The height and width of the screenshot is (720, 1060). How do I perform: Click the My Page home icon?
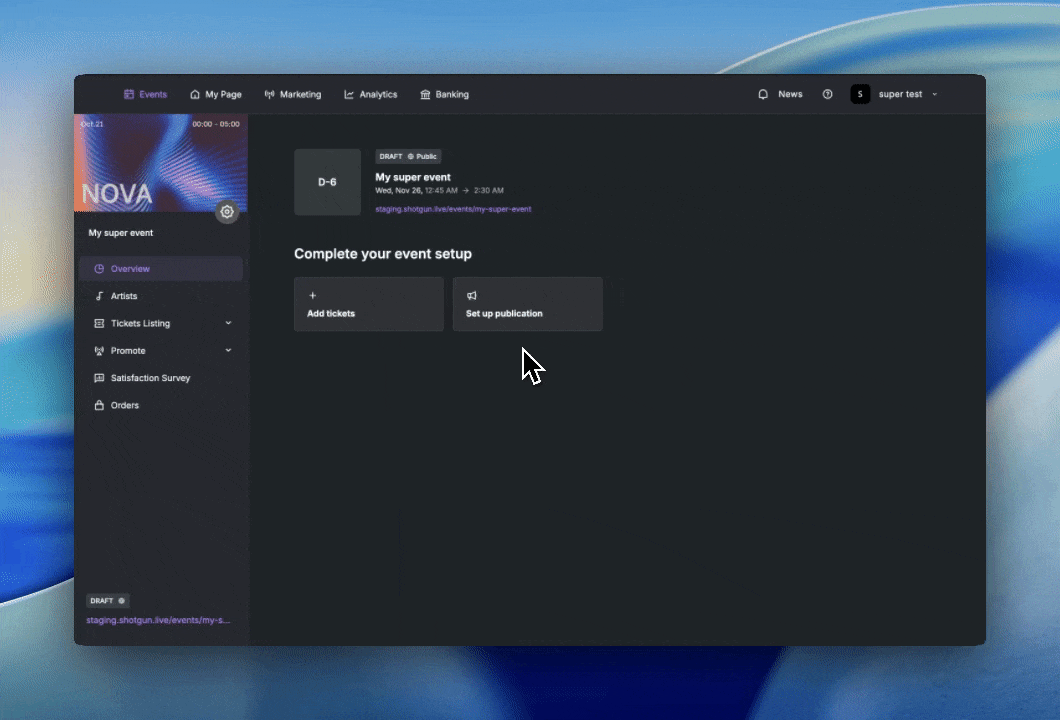click(x=195, y=95)
